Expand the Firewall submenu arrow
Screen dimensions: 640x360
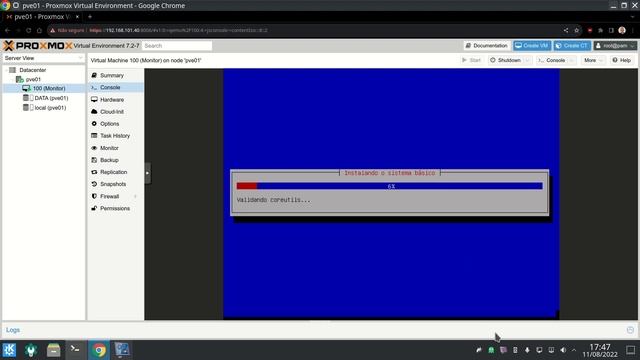point(136,196)
